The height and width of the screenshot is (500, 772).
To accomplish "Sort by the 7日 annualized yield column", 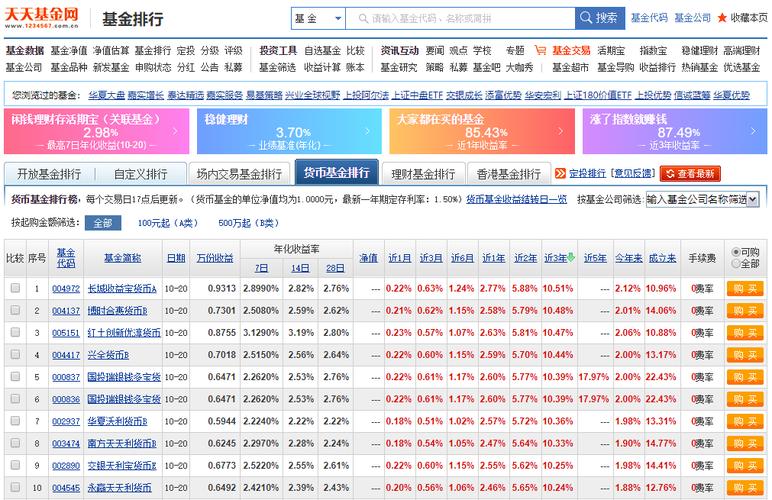I will click(x=261, y=268).
